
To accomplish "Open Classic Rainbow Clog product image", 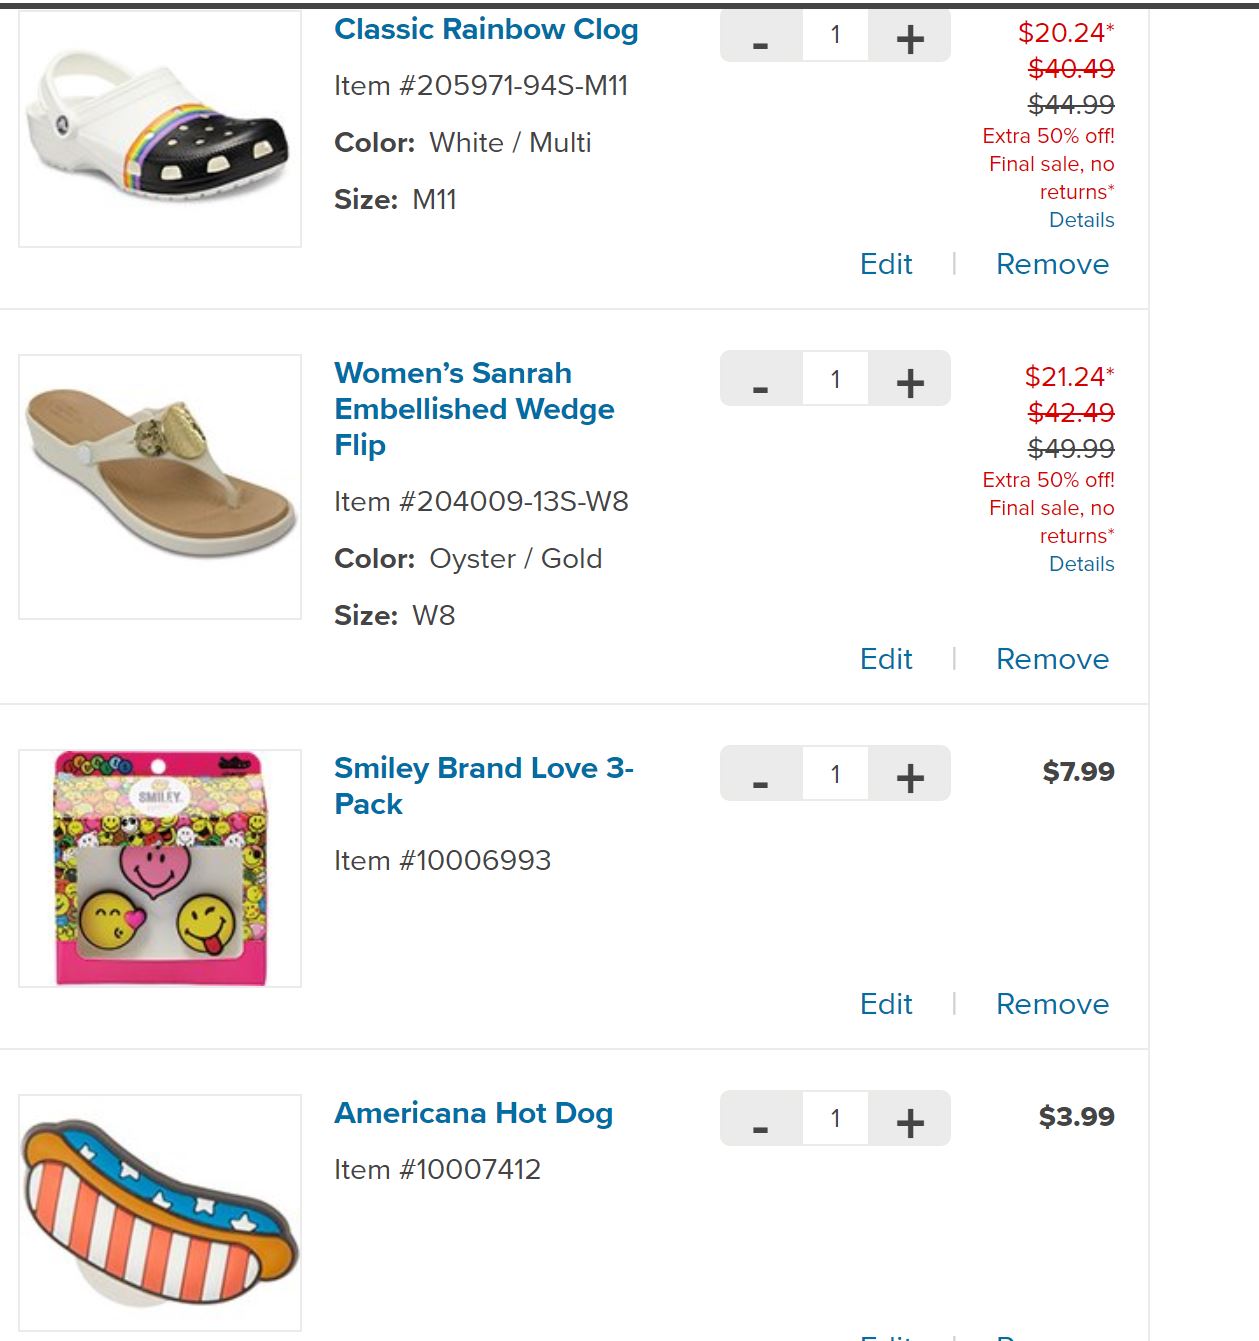I will (160, 128).
